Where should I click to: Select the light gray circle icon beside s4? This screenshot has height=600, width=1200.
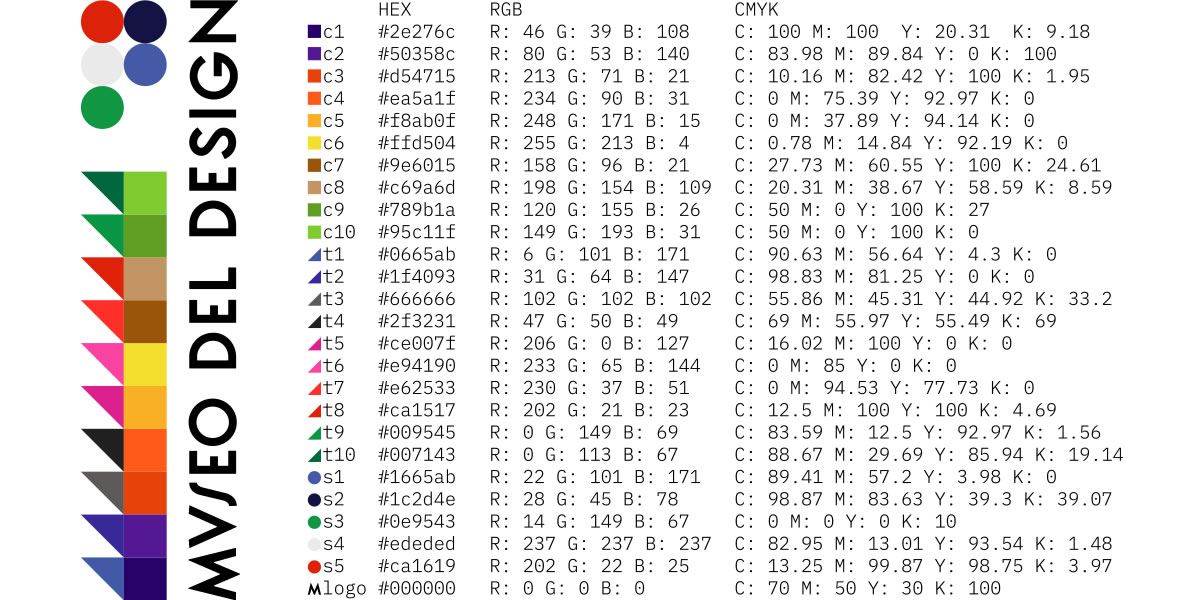coord(314,545)
